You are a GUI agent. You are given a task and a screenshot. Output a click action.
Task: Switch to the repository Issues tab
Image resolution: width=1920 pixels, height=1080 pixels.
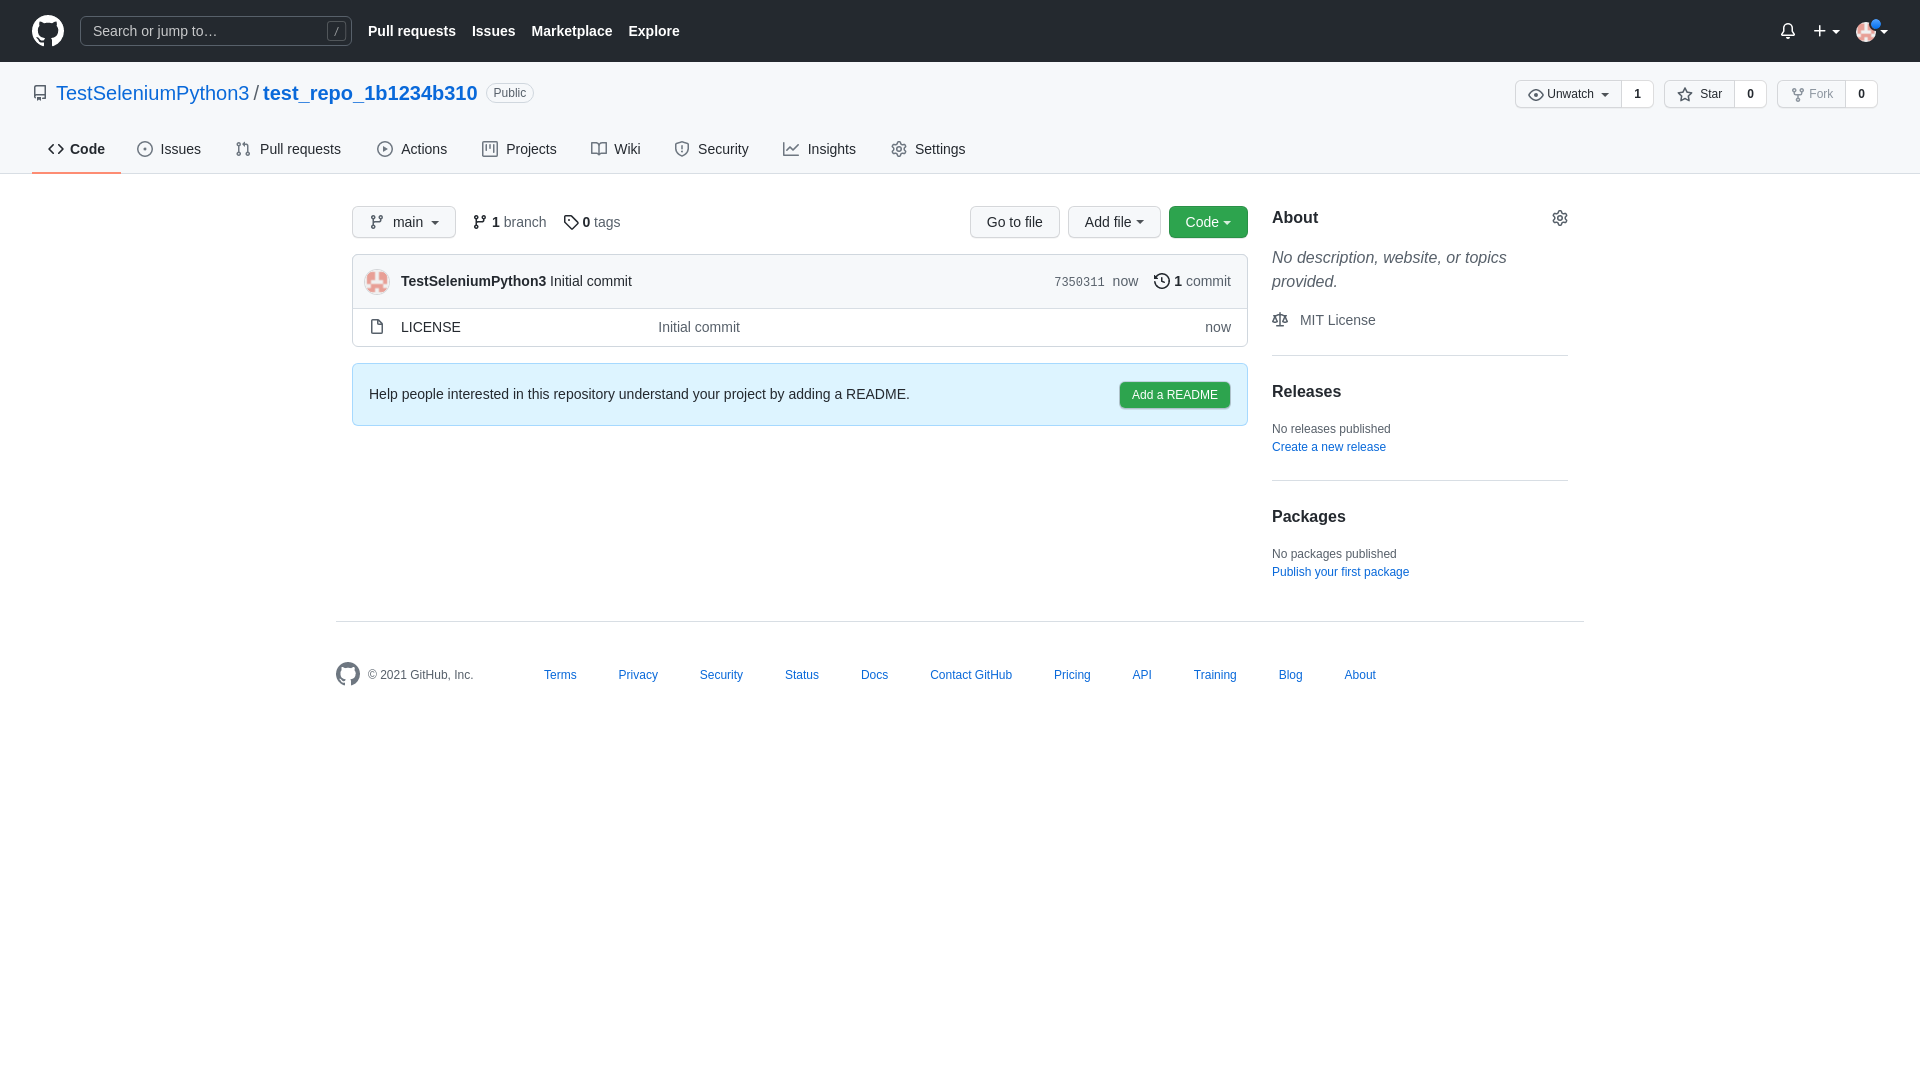click(169, 149)
